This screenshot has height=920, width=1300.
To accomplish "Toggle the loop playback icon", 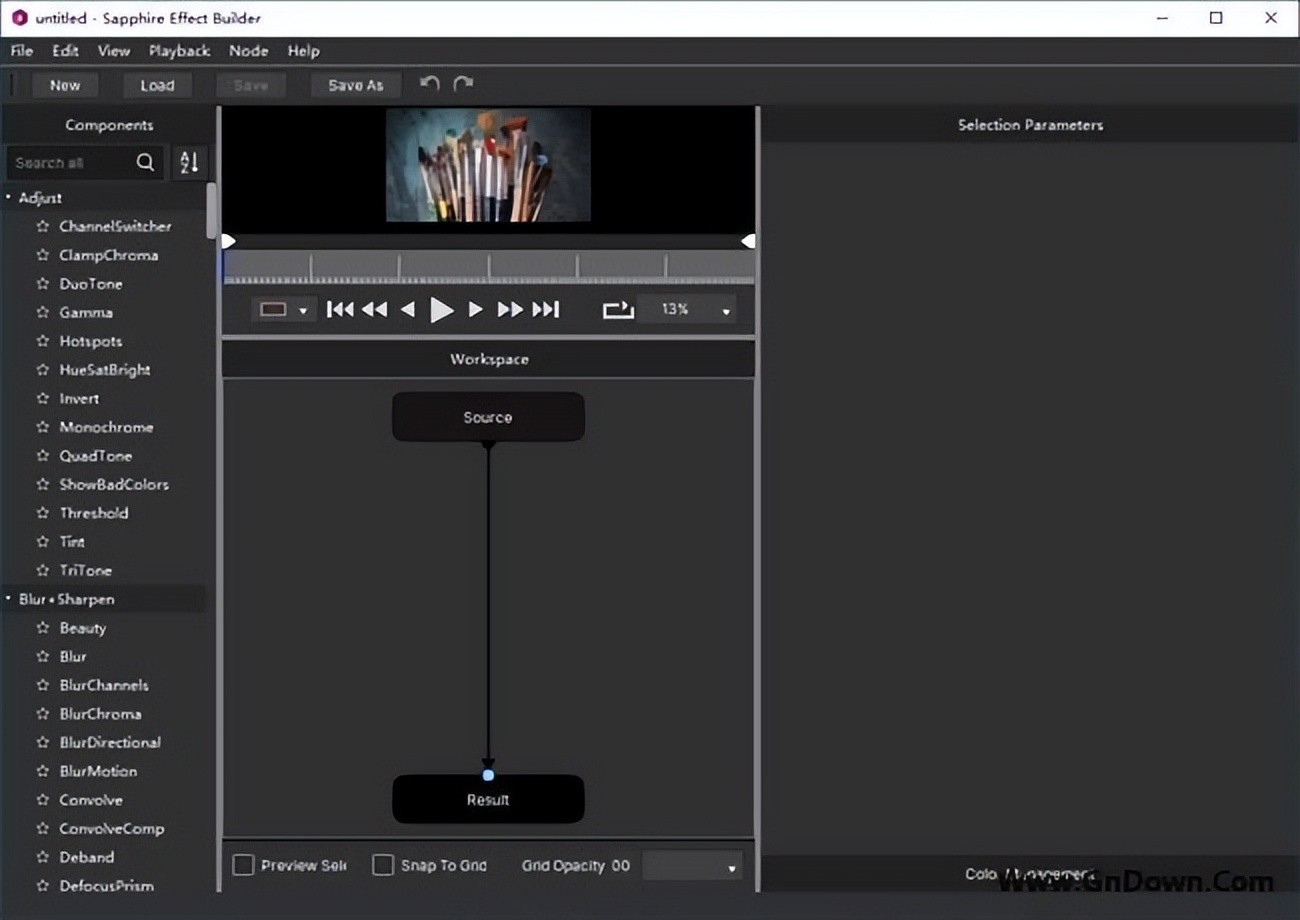I will [618, 310].
